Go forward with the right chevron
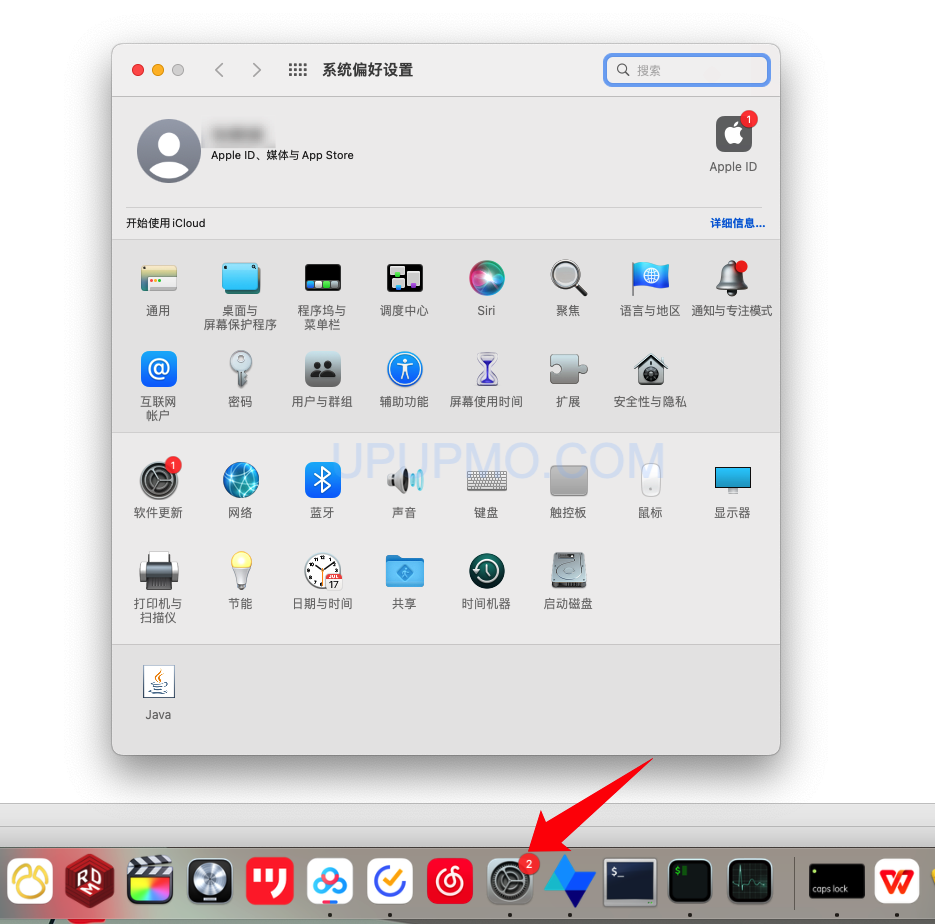935x924 pixels. pos(256,70)
